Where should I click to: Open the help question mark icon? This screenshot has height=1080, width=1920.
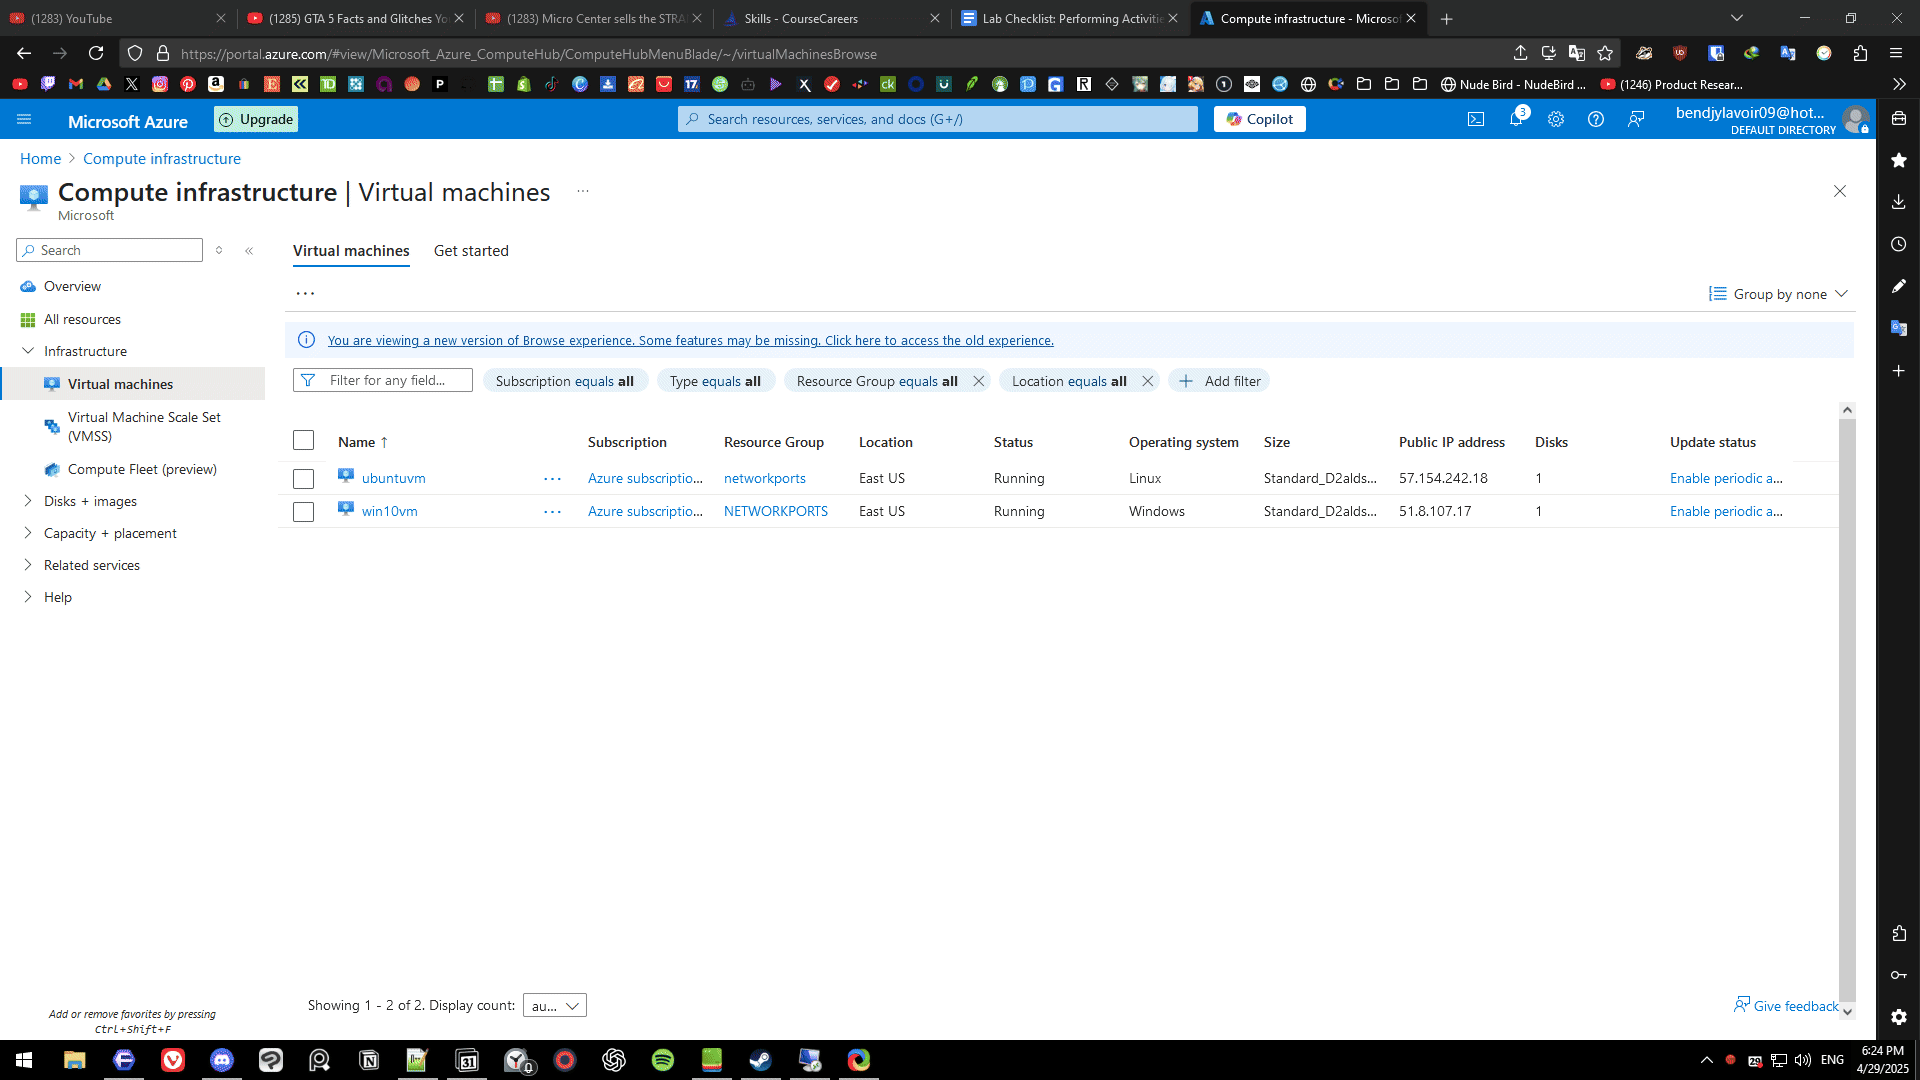tap(1596, 119)
